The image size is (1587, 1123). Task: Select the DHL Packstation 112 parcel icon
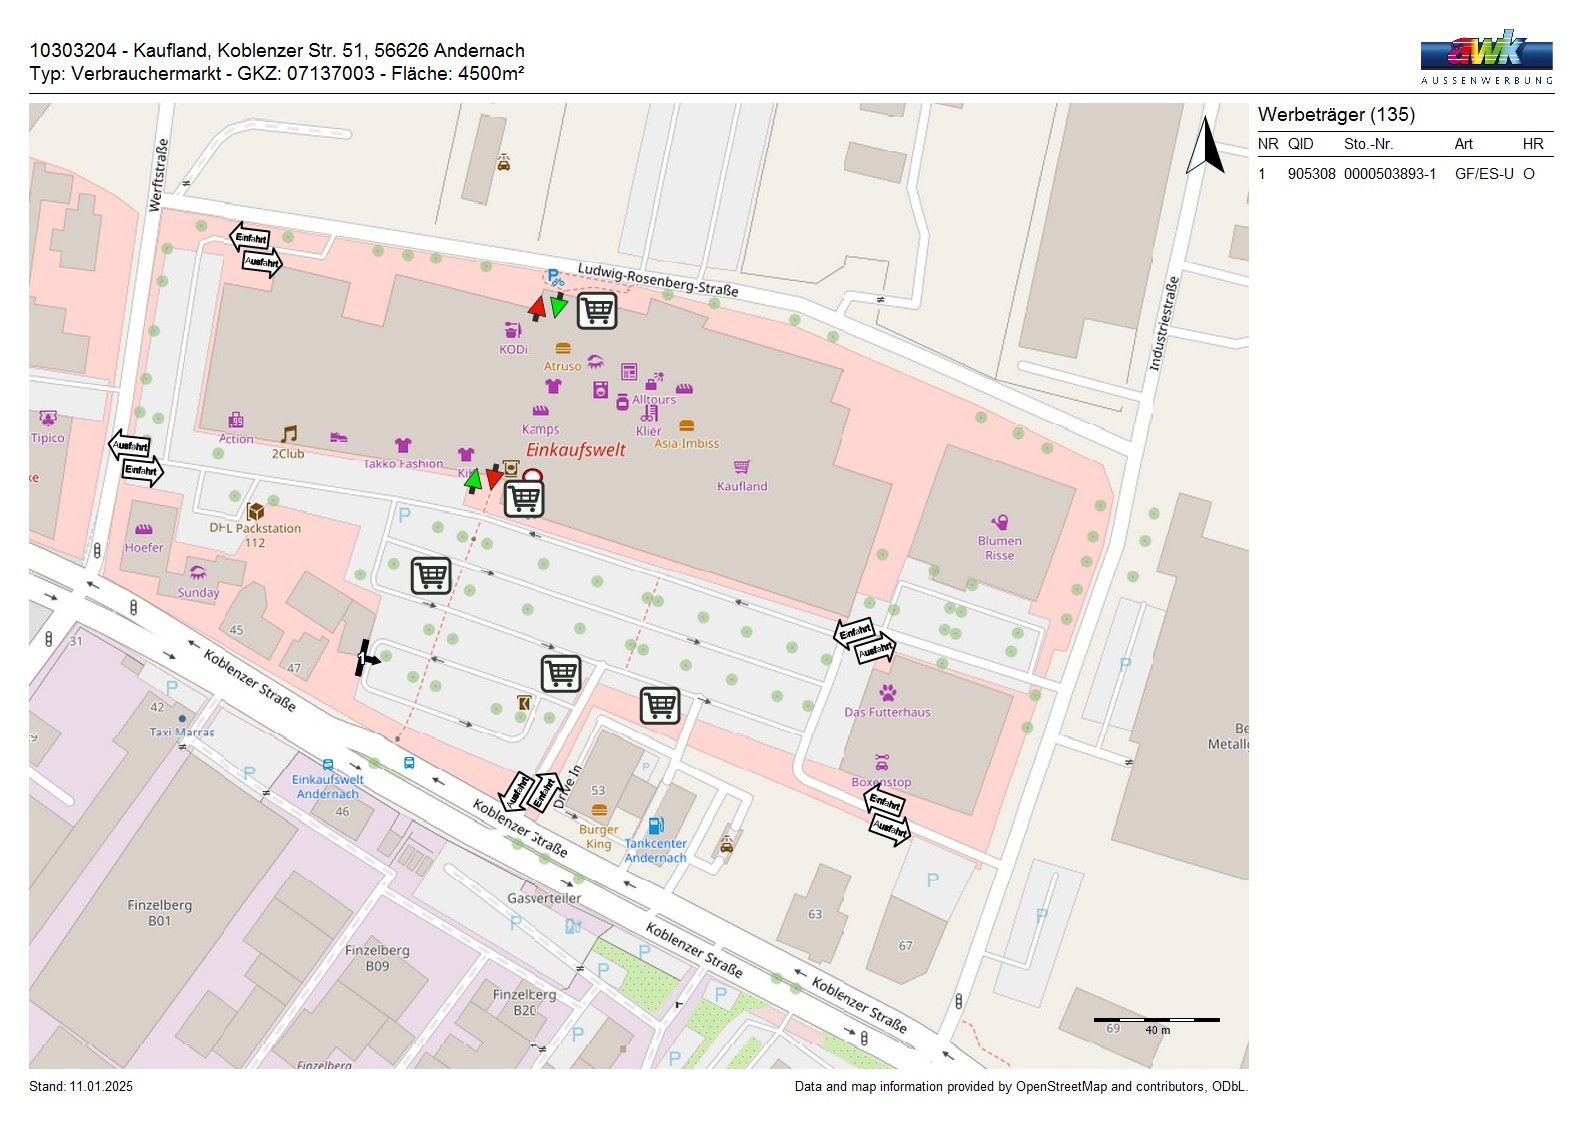click(x=256, y=511)
